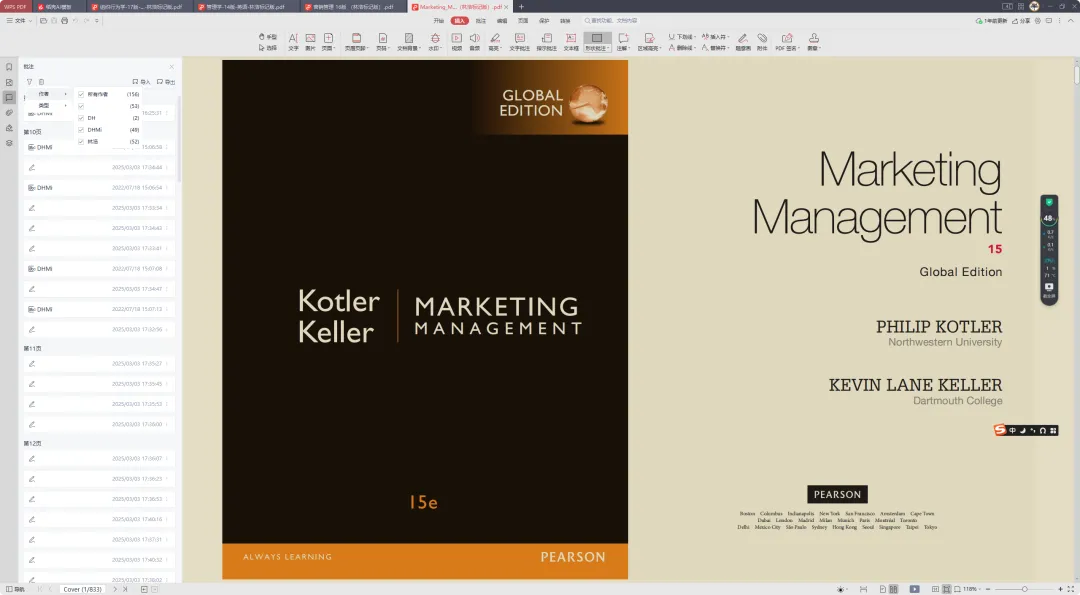The image size is (1080, 595).
Task: Toggle the unnamed author (53) checkbox
Action: coord(81,106)
